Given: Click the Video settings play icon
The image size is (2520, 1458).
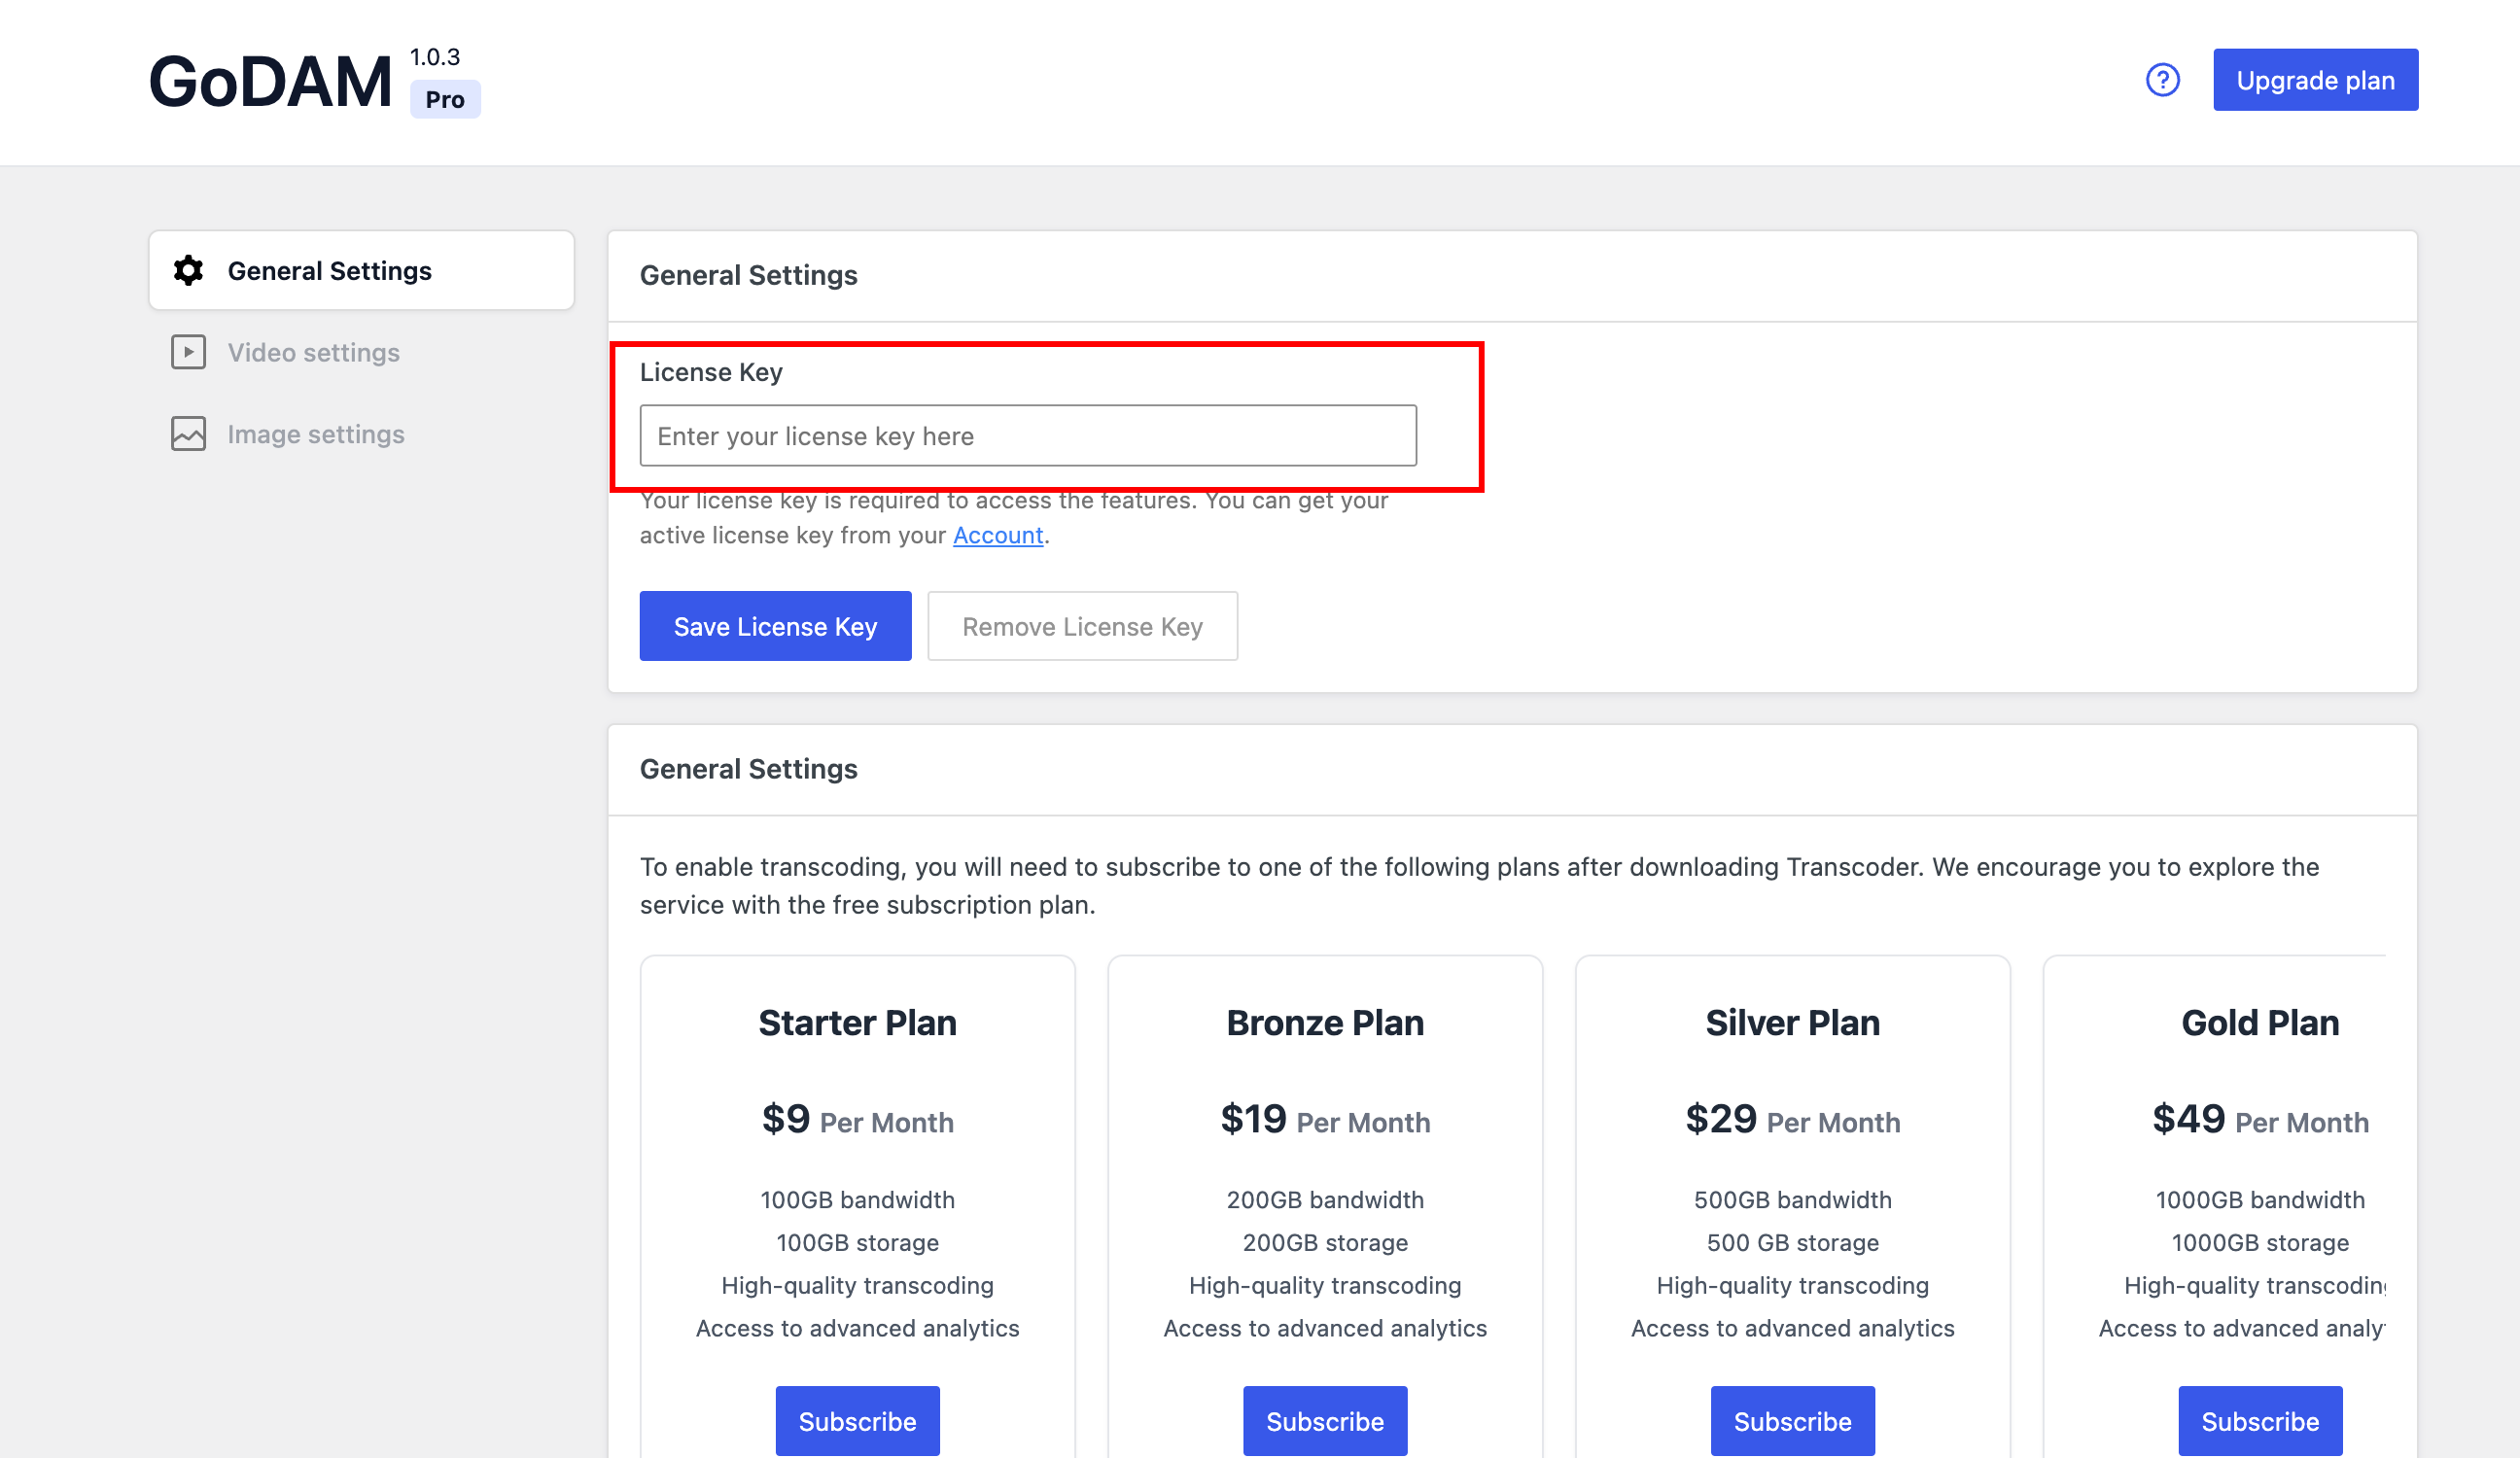Looking at the screenshot, I should [188, 352].
